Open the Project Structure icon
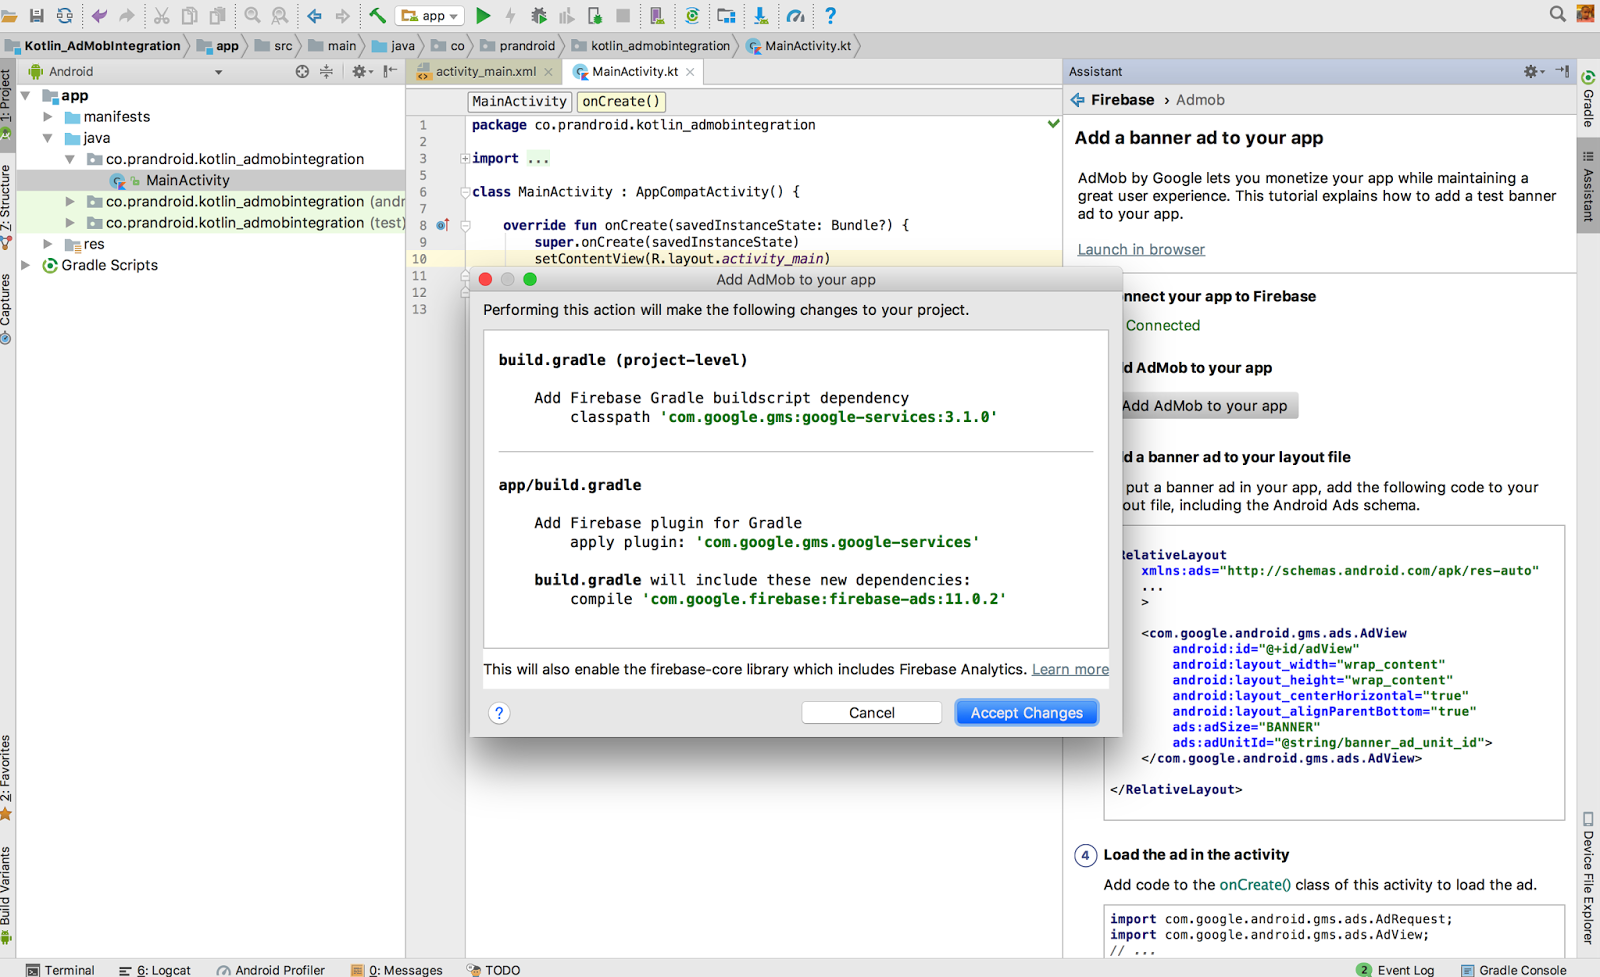The image size is (1600, 977). (726, 15)
